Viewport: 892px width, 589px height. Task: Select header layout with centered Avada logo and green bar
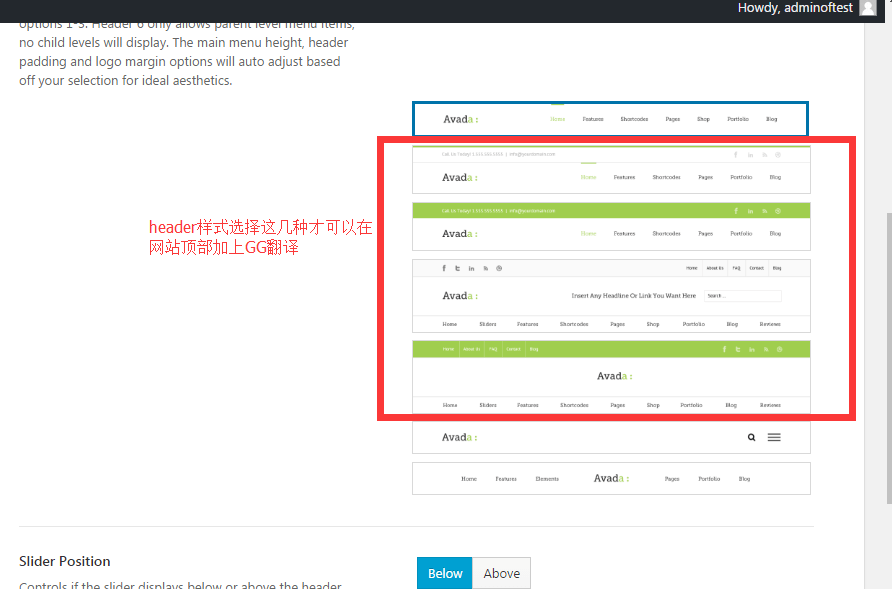pos(611,377)
